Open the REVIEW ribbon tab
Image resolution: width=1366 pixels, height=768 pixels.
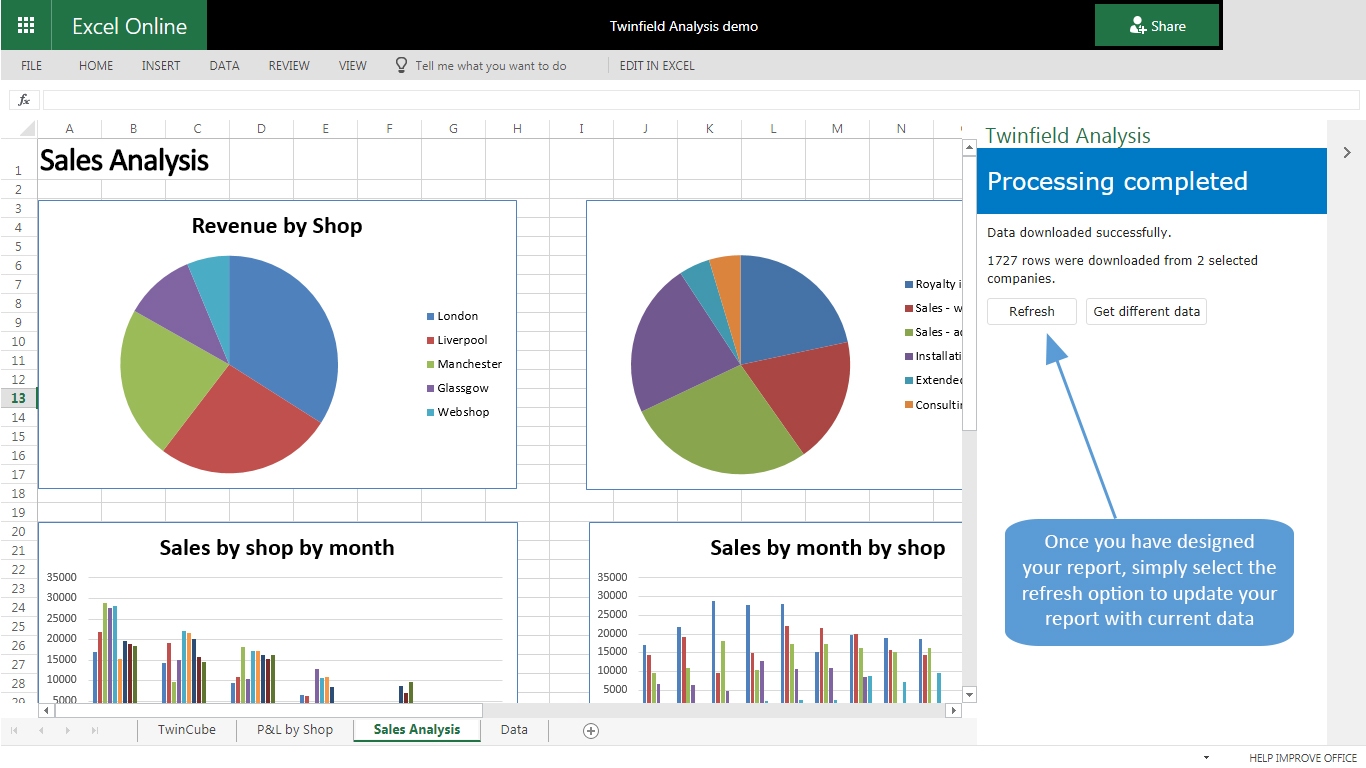pos(289,66)
